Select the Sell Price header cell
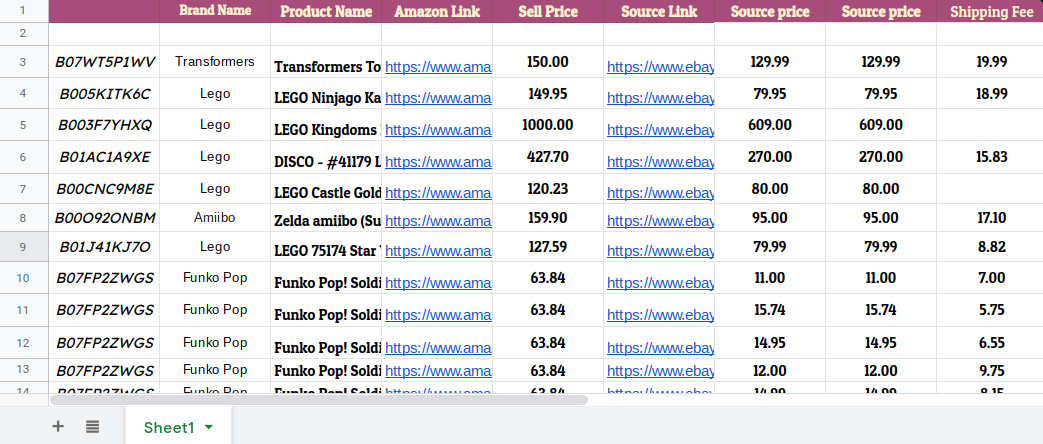This screenshot has width=1043, height=444. (x=548, y=11)
